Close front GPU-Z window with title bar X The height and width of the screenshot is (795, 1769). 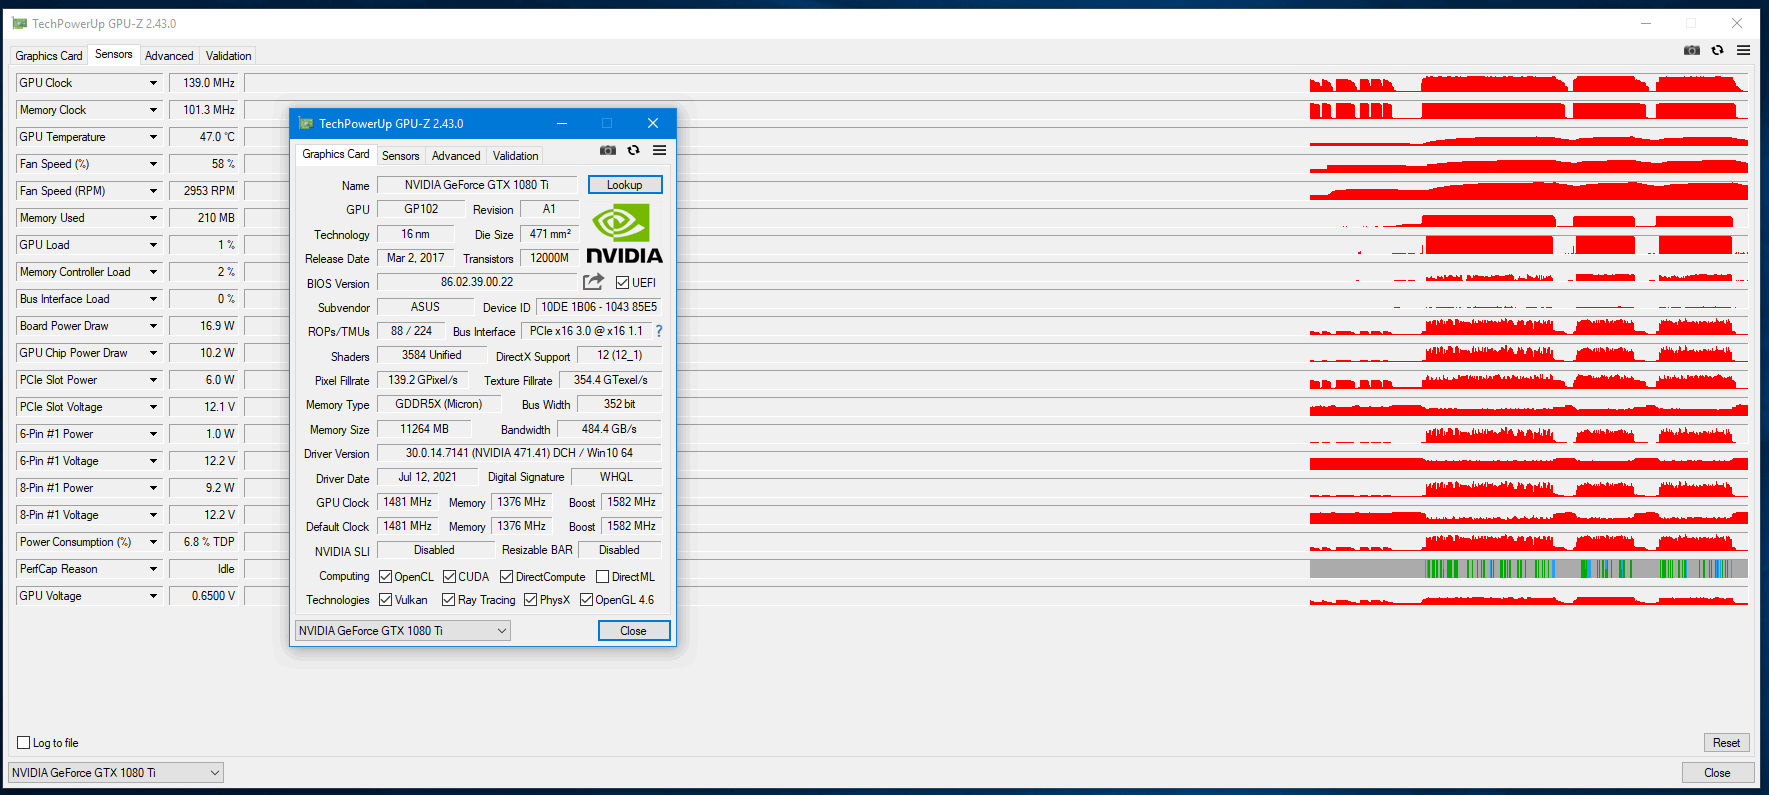(x=653, y=123)
